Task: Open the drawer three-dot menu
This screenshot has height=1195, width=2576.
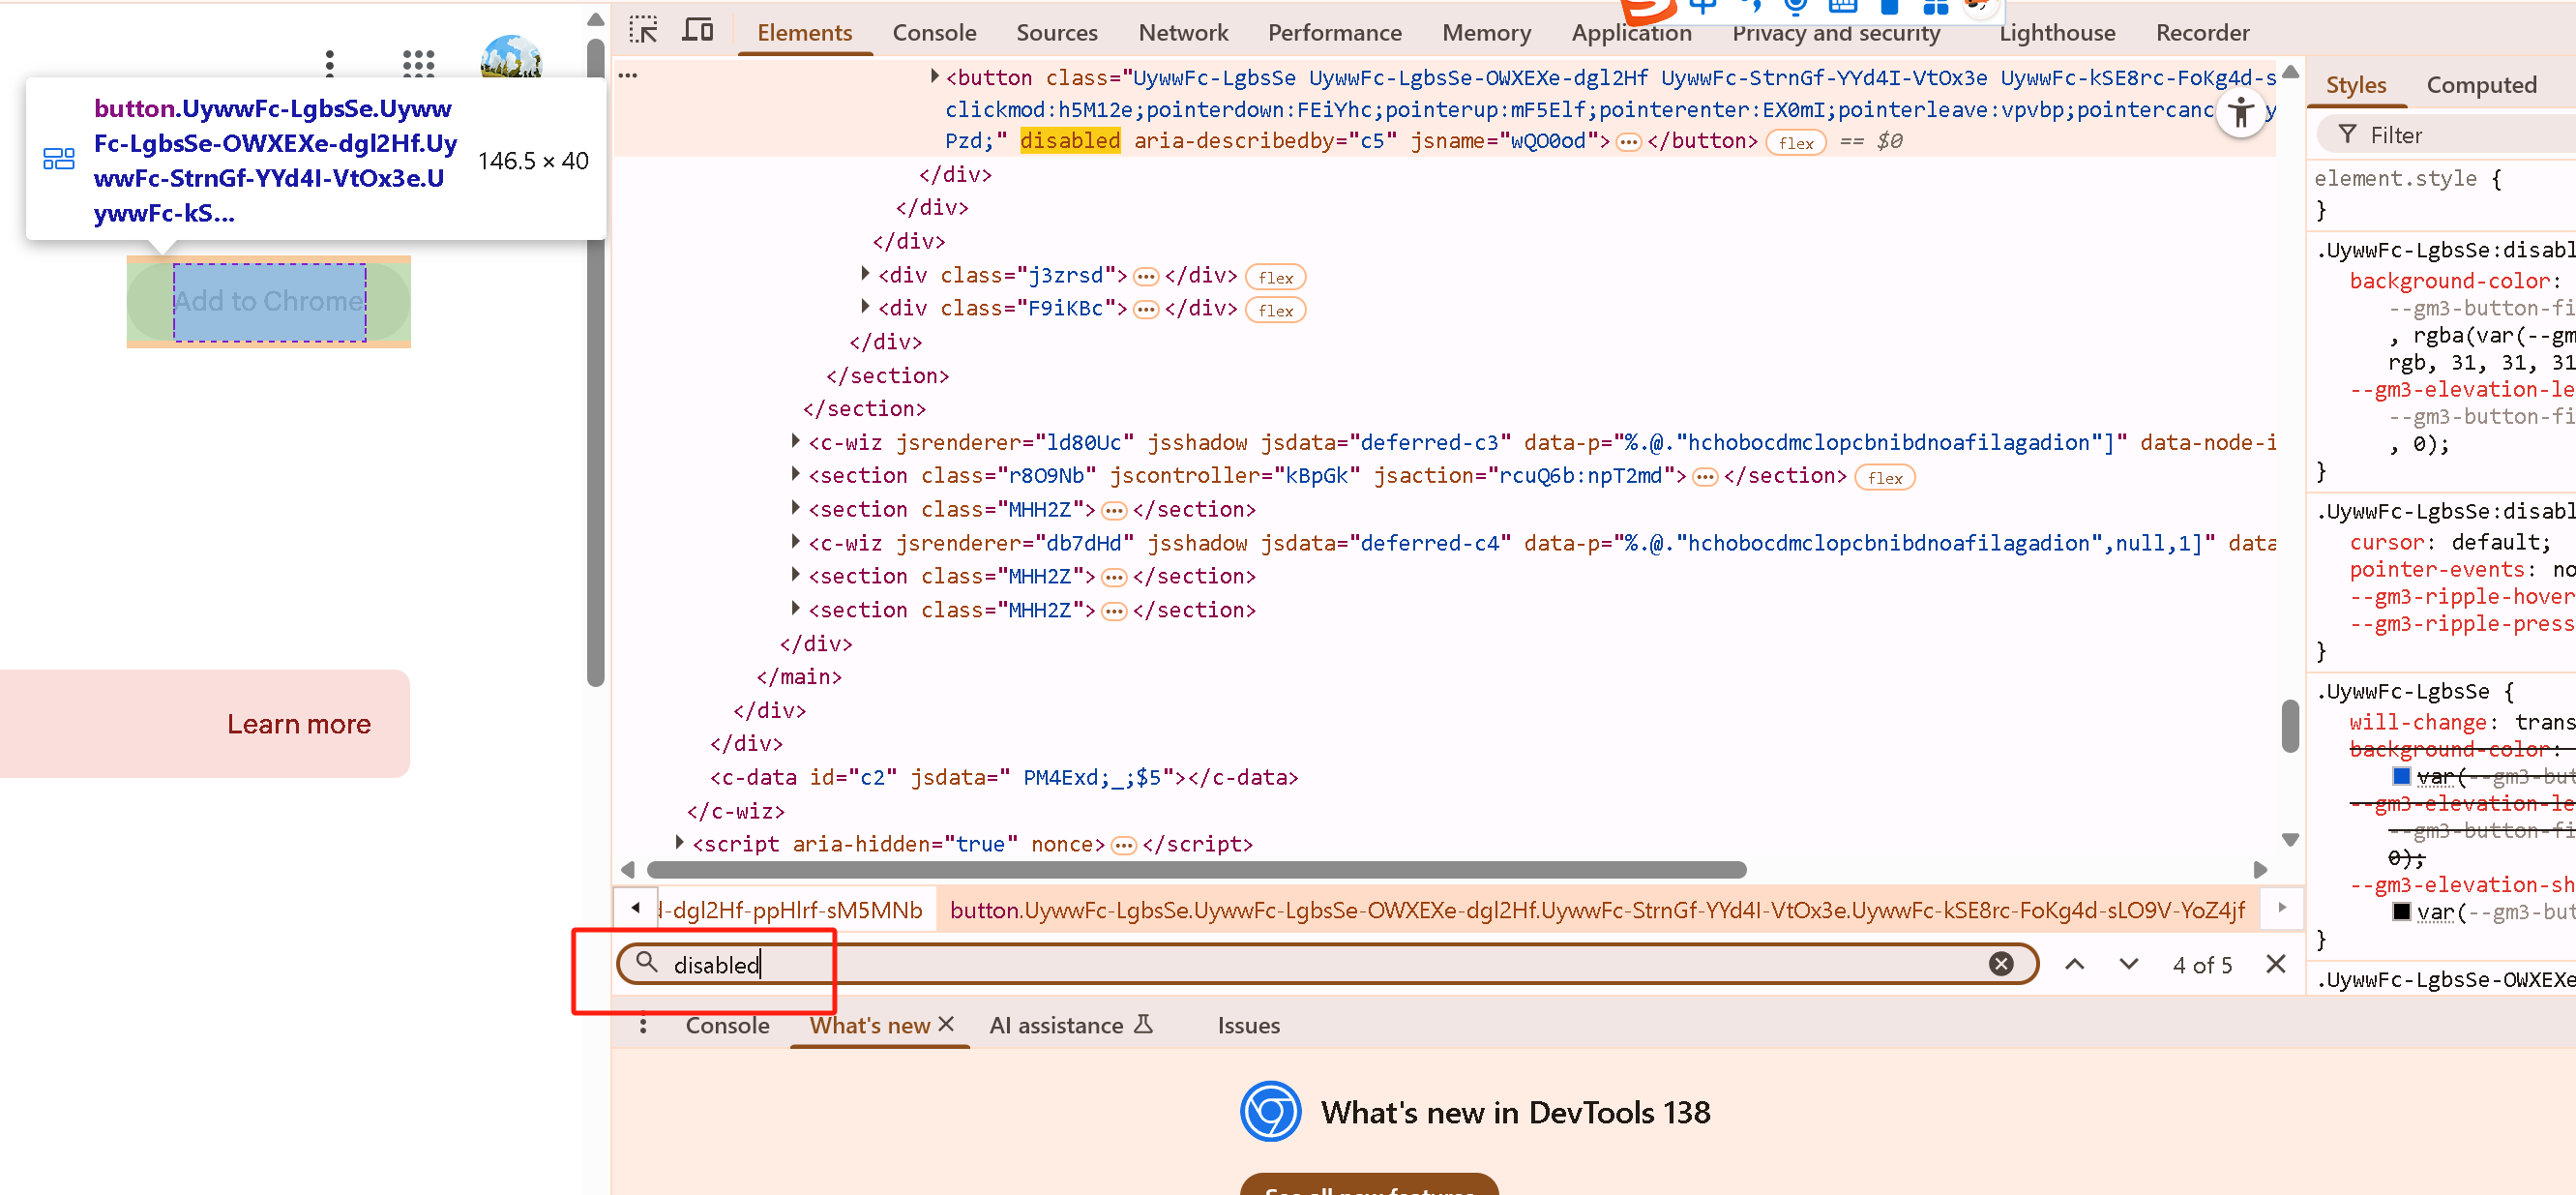Action: 642,1025
